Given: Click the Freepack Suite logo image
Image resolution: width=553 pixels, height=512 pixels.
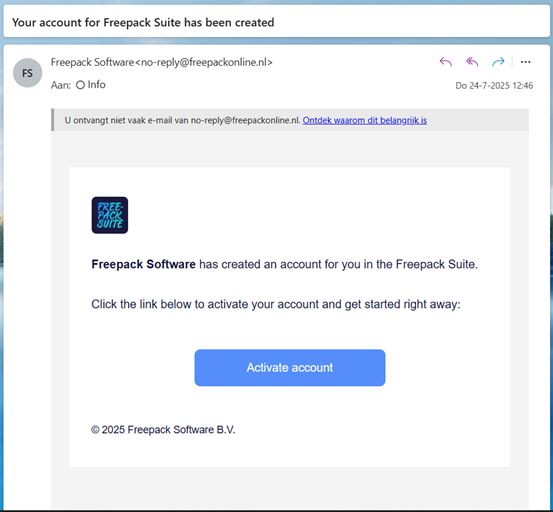Looking at the screenshot, I should (110, 215).
